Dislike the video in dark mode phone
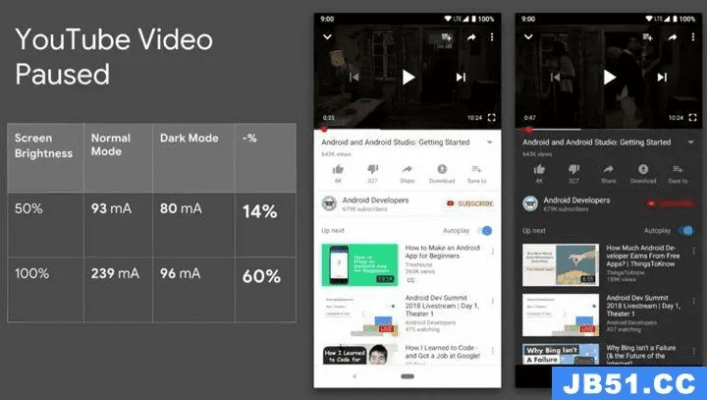Viewport: 707px width, 400px height. [x=574, y=170]
